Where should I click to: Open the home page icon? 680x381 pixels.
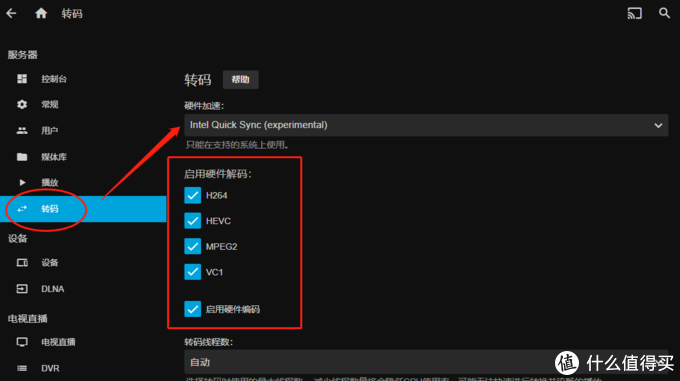(x=41, y=13)
